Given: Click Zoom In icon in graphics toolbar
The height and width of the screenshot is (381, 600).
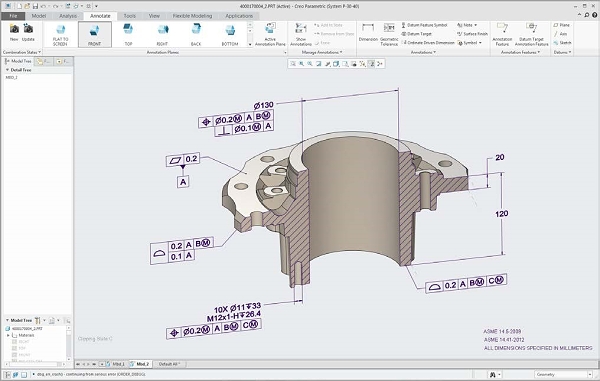Looking at the screenshot, I should click(302, 64).
